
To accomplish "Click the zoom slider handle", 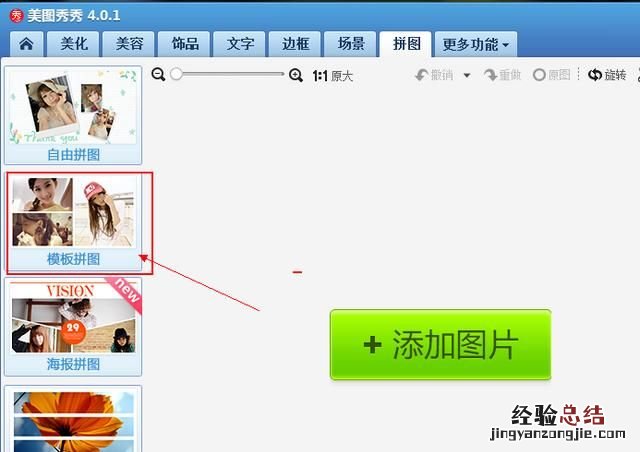I will (x=176, y=74).
